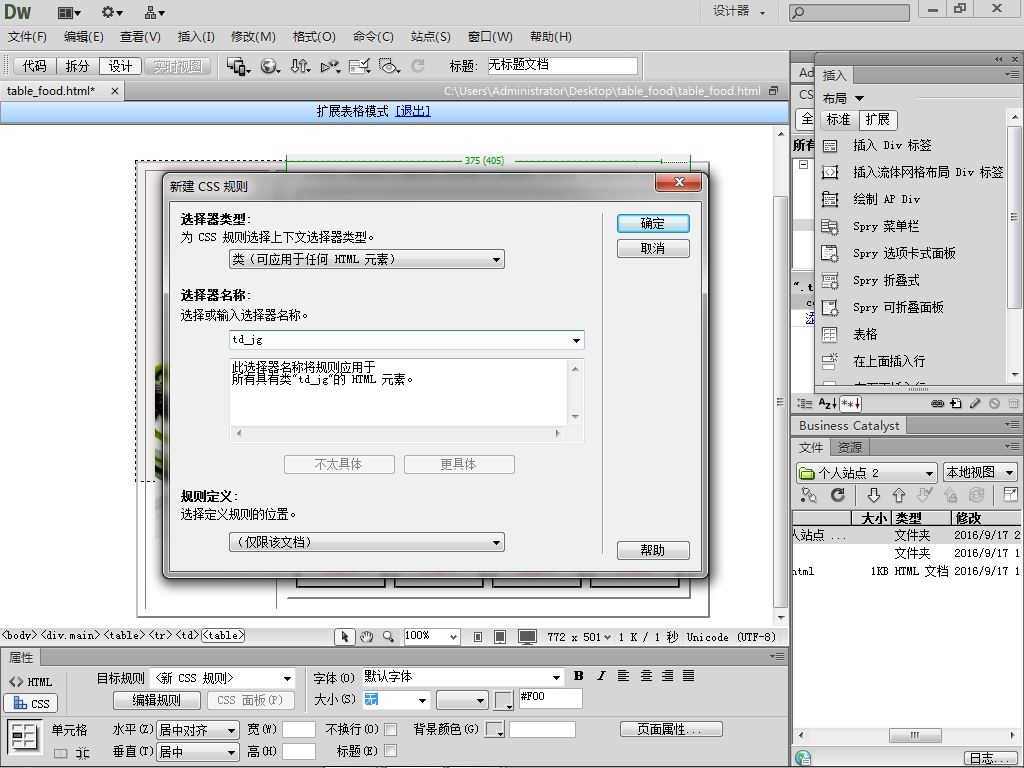The height and width of the screenshot is (768, 1024).
Task: Click the table insert icon
Action: (x=830, y=334)
